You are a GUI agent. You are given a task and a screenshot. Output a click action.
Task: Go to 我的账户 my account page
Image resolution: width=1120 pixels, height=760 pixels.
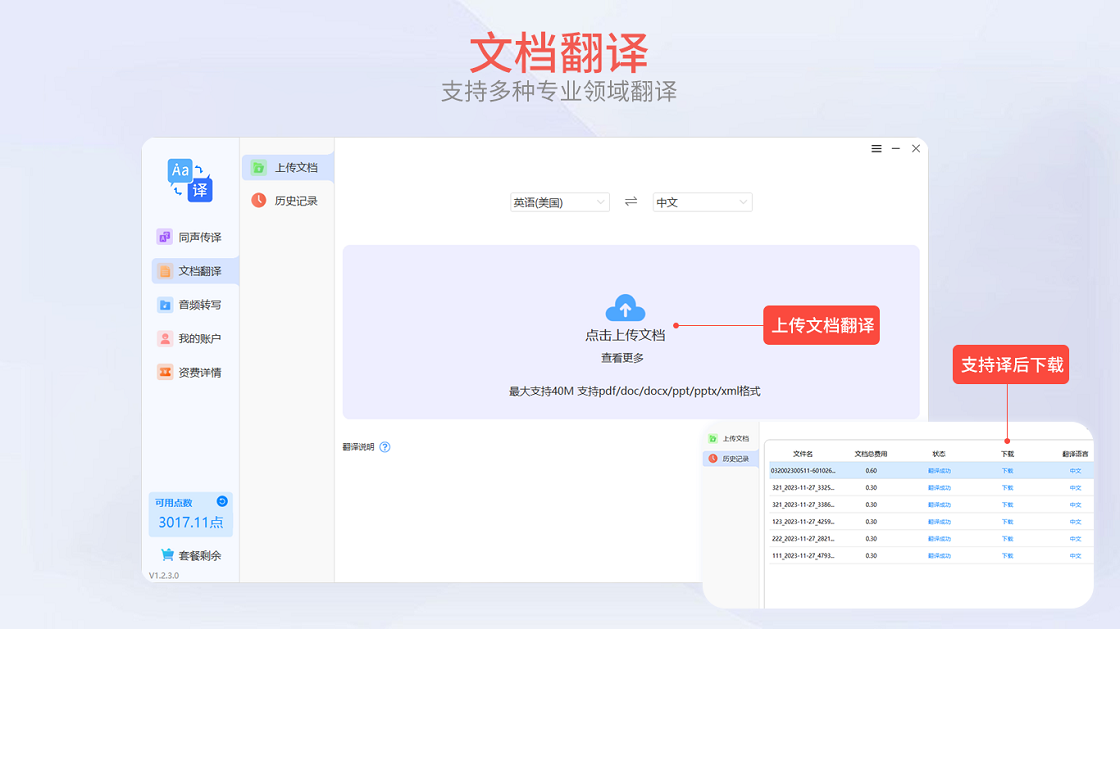(x=189, y=339)
